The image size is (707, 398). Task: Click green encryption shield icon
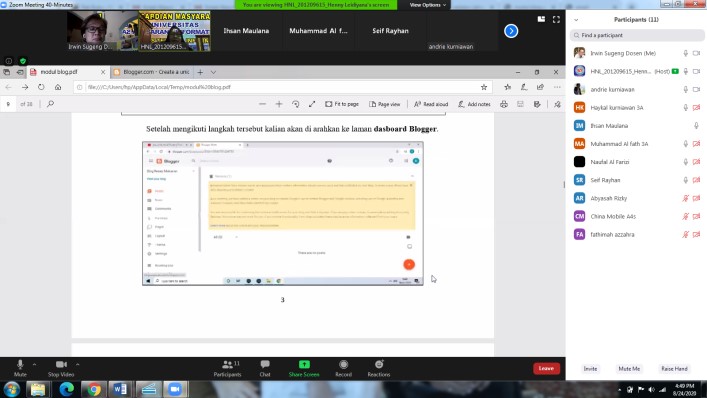click(23, 61)
